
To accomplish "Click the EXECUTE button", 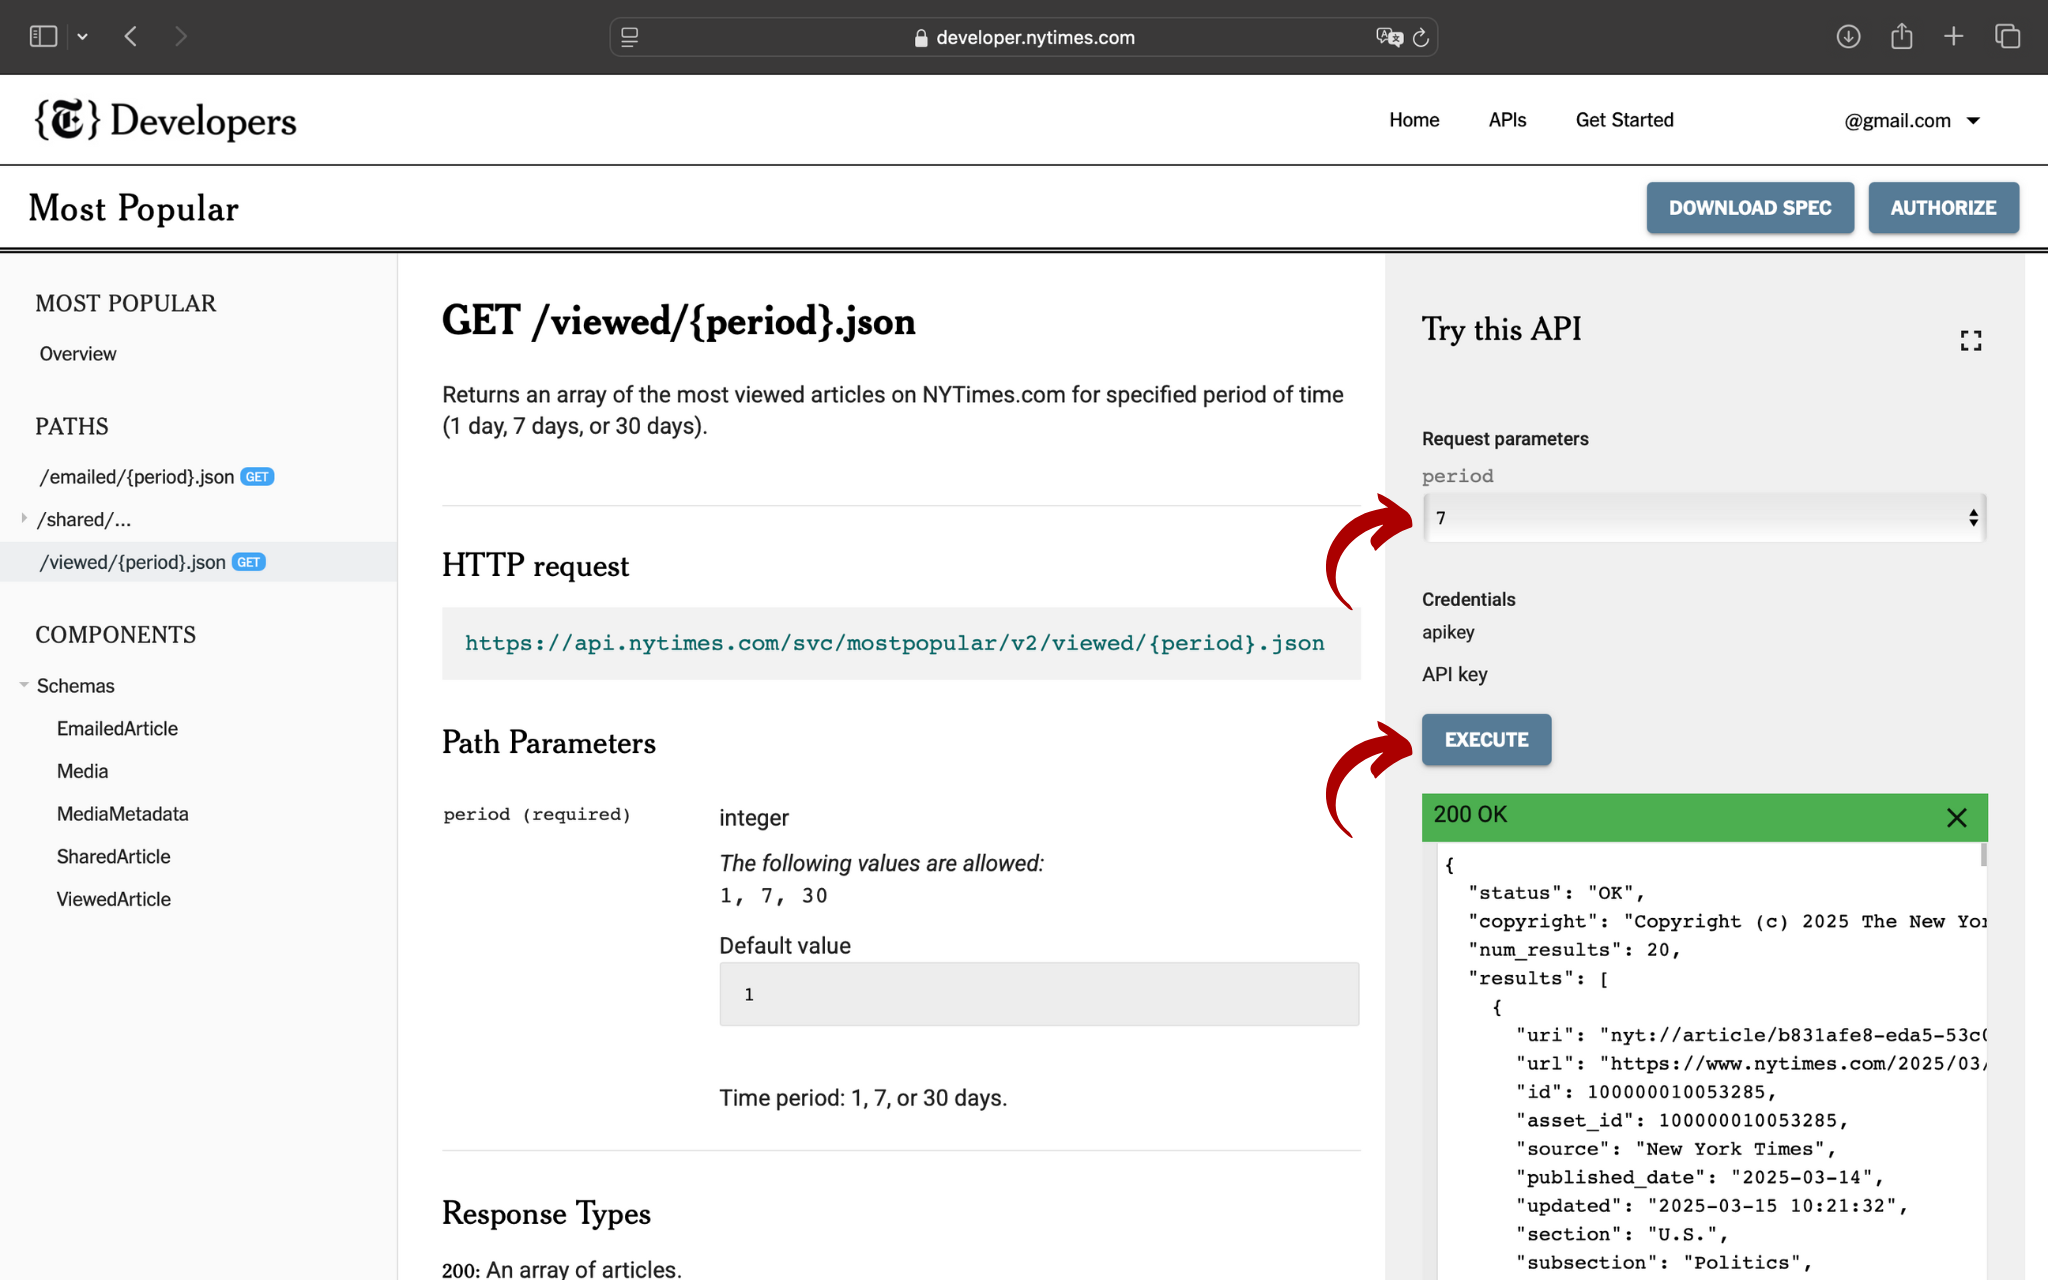I will 1486,740.
